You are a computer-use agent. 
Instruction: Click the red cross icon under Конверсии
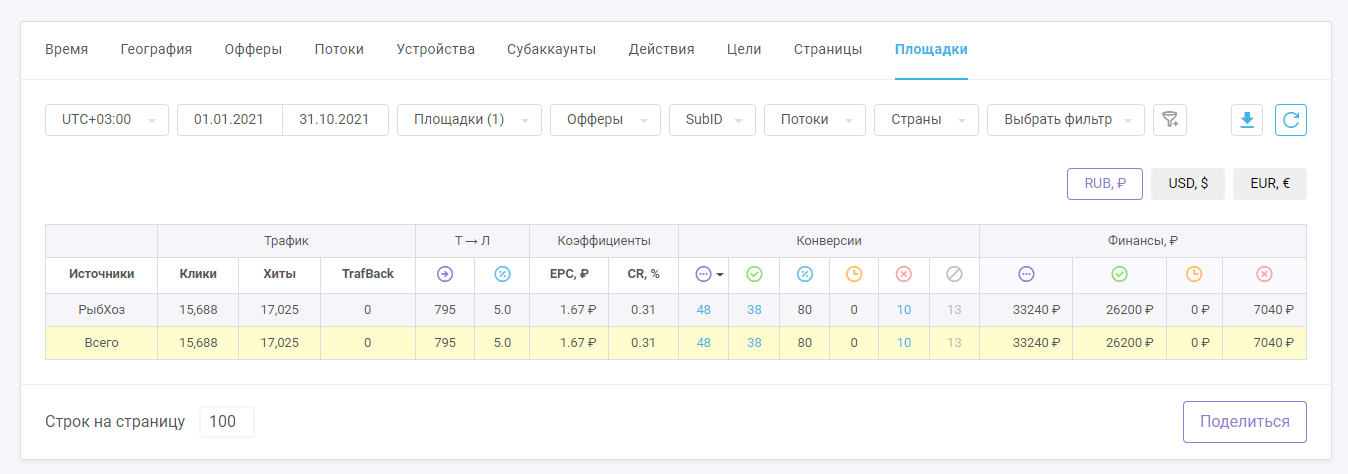(x=904, y=274)
